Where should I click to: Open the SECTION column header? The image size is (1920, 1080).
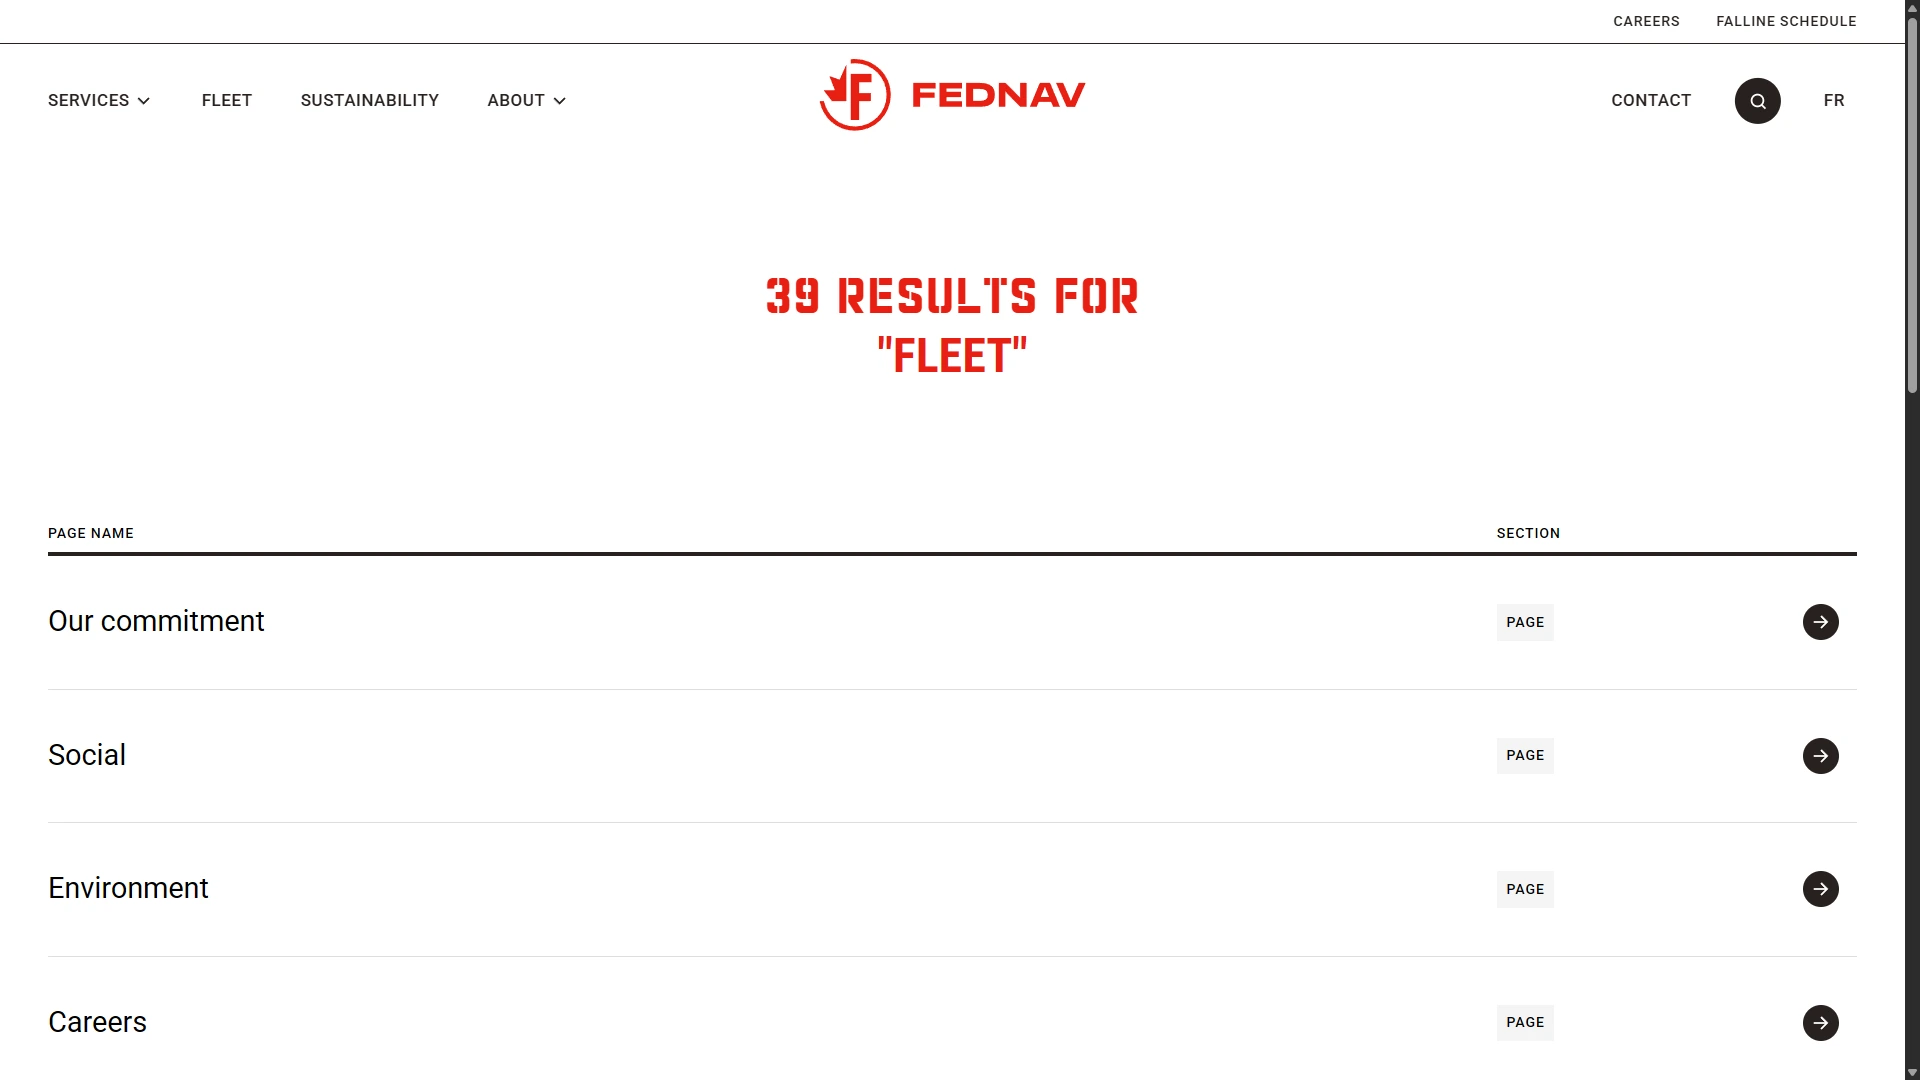(x=1528, y=533)
